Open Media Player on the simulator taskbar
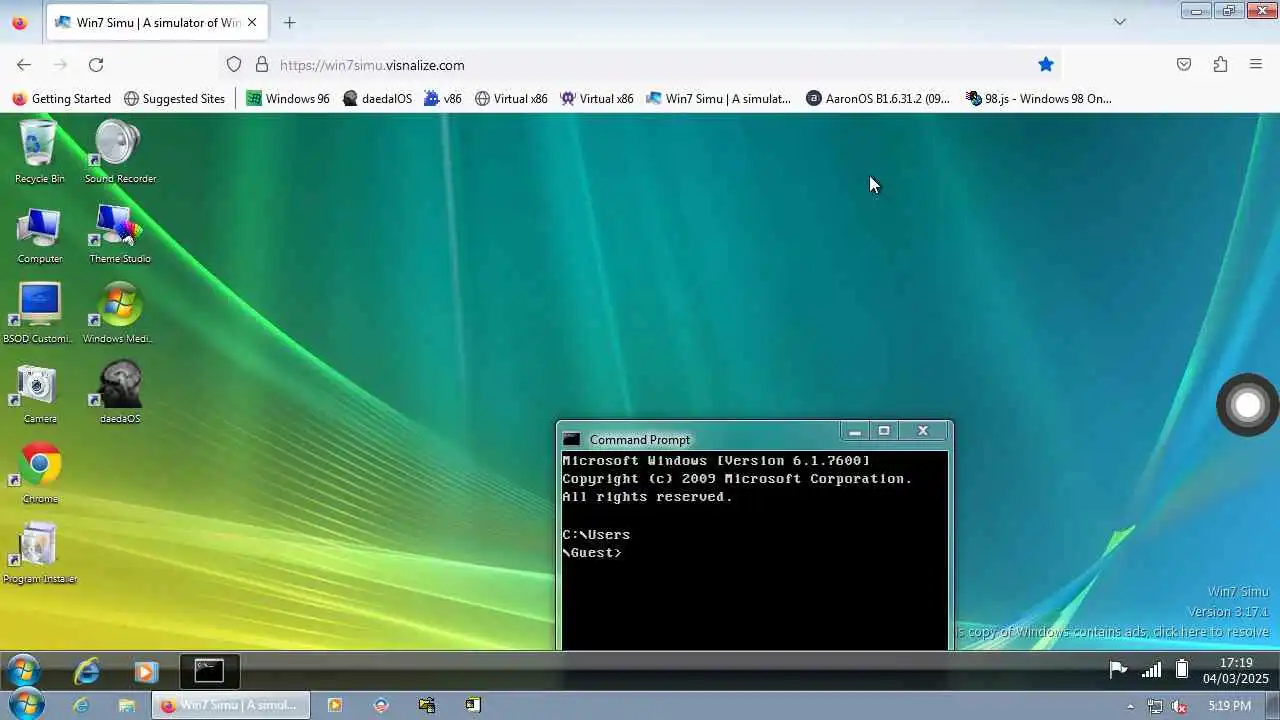The image size is (1280, 720). 146,672
